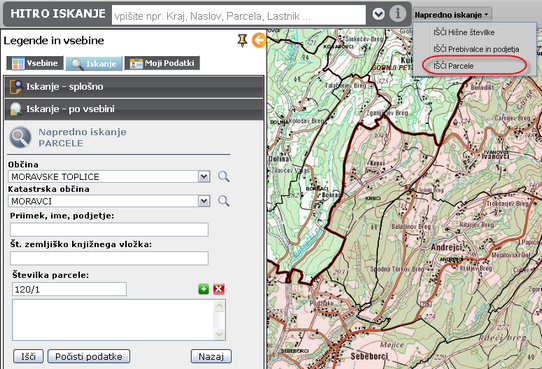The image size is (542, 369).
Task: Choose IŠČI Hišne številke option
Action: (464, 32)
